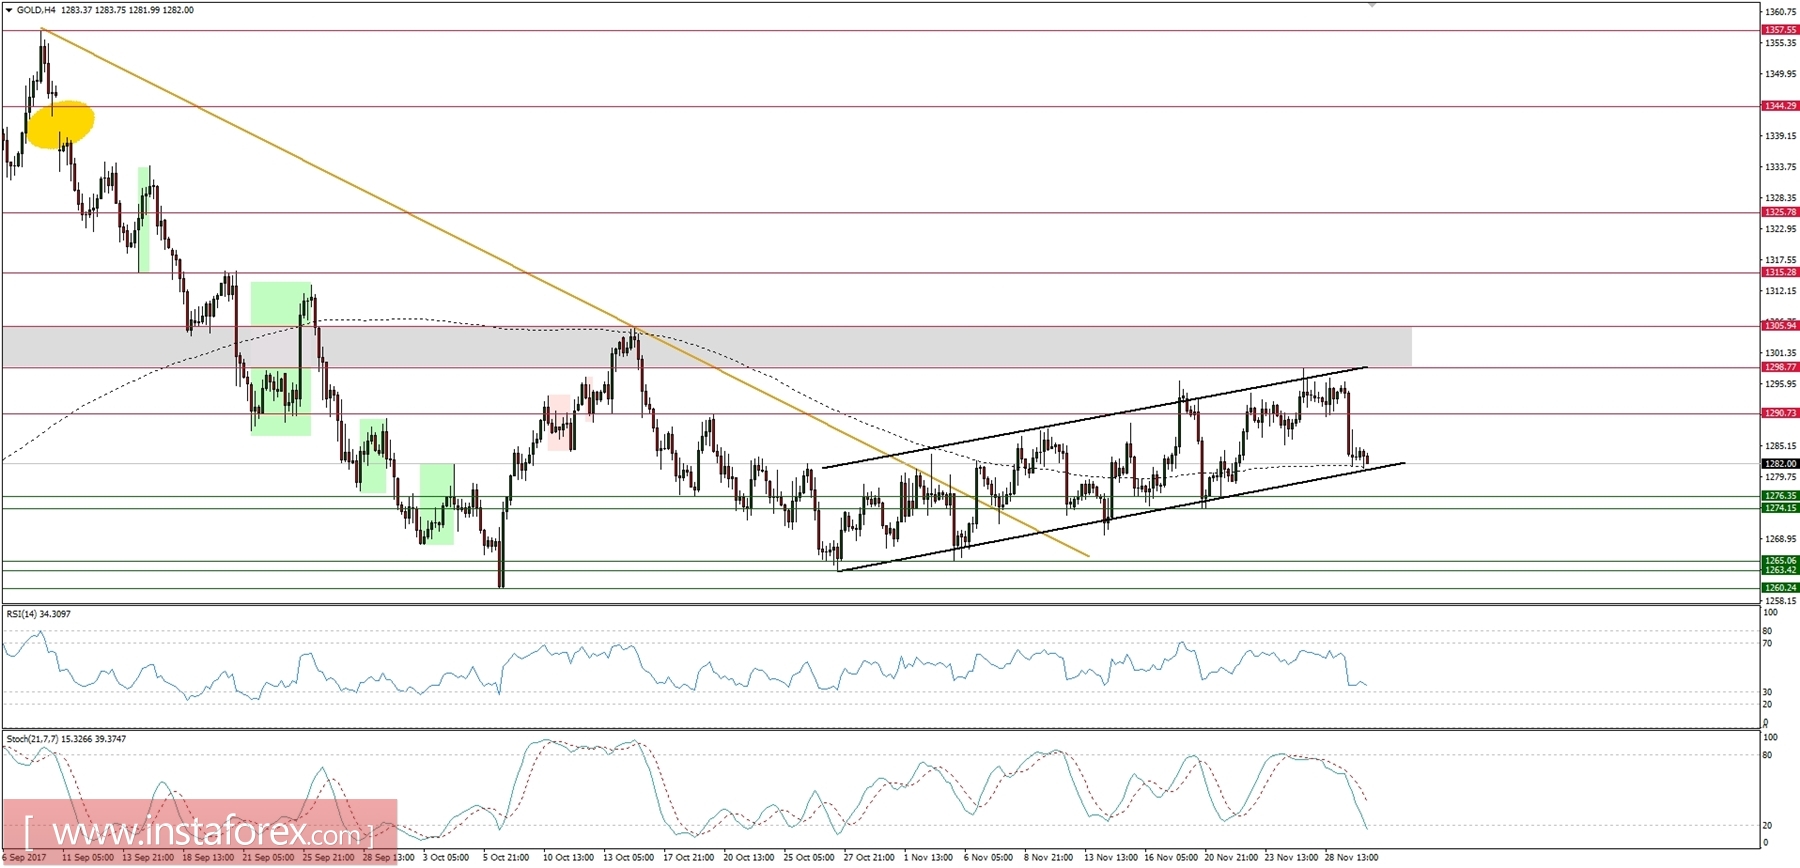Screen dimensions: 1800x868
Task: Click the 1305.94 red price label
Action: [1780, 325]
